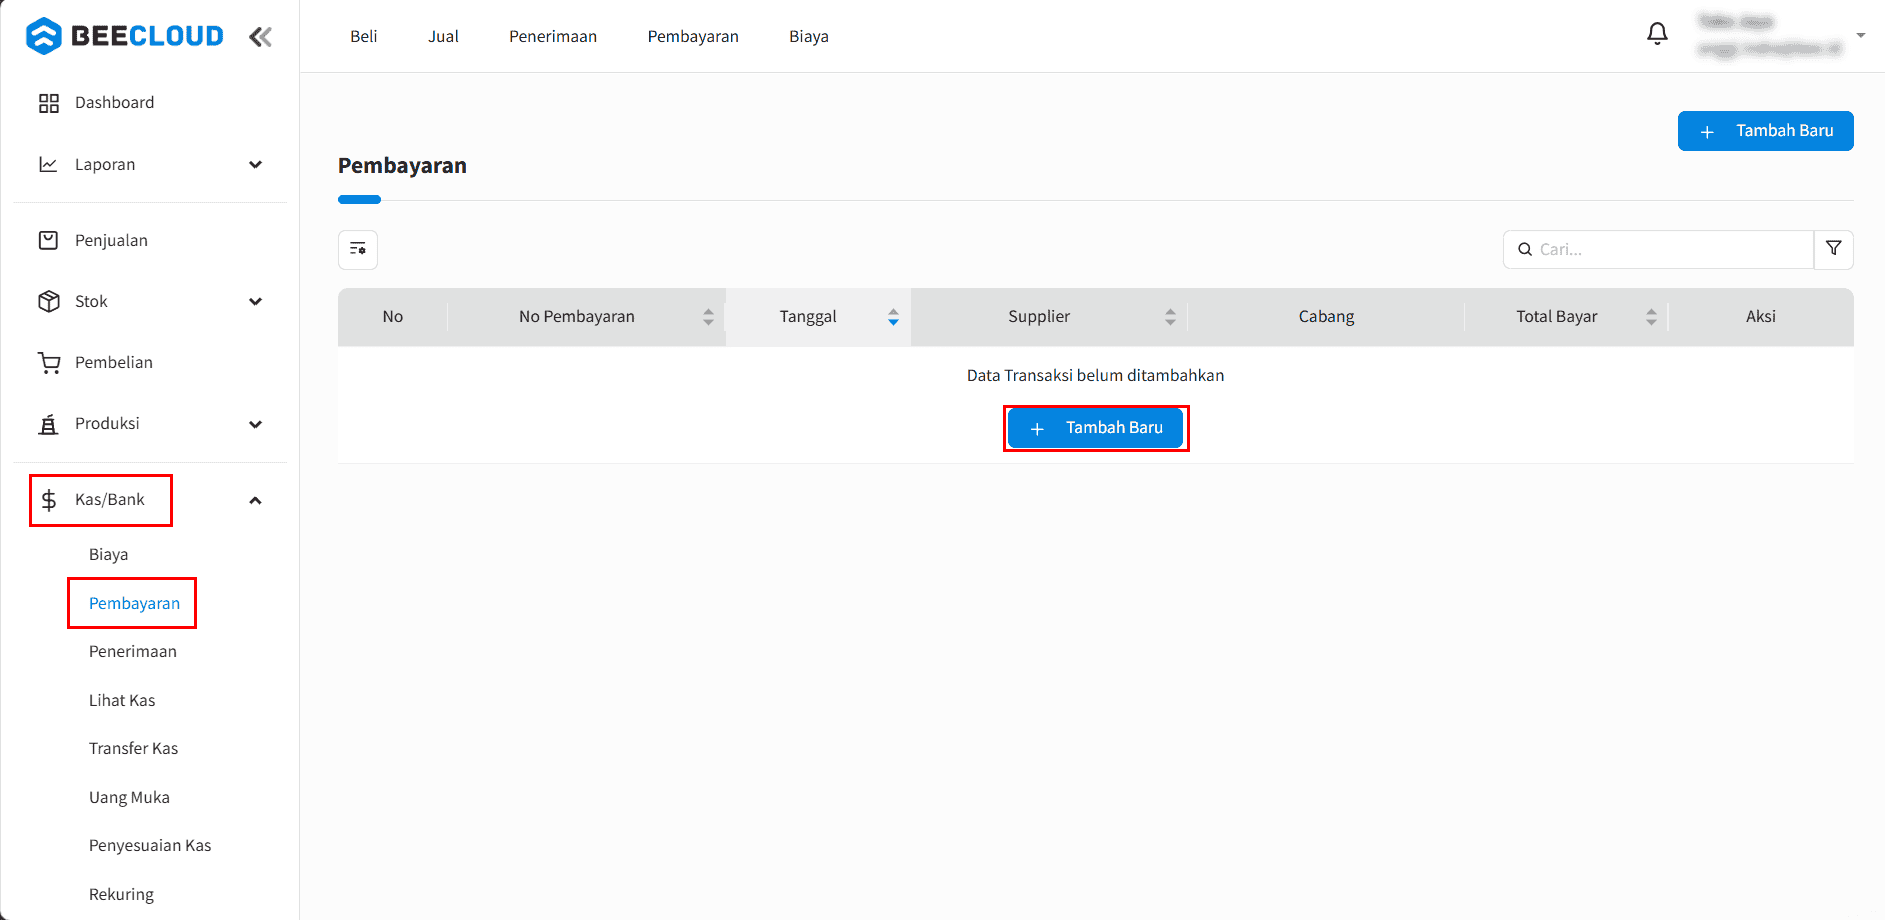Click the search magnifier icon

pos(1525,249)
